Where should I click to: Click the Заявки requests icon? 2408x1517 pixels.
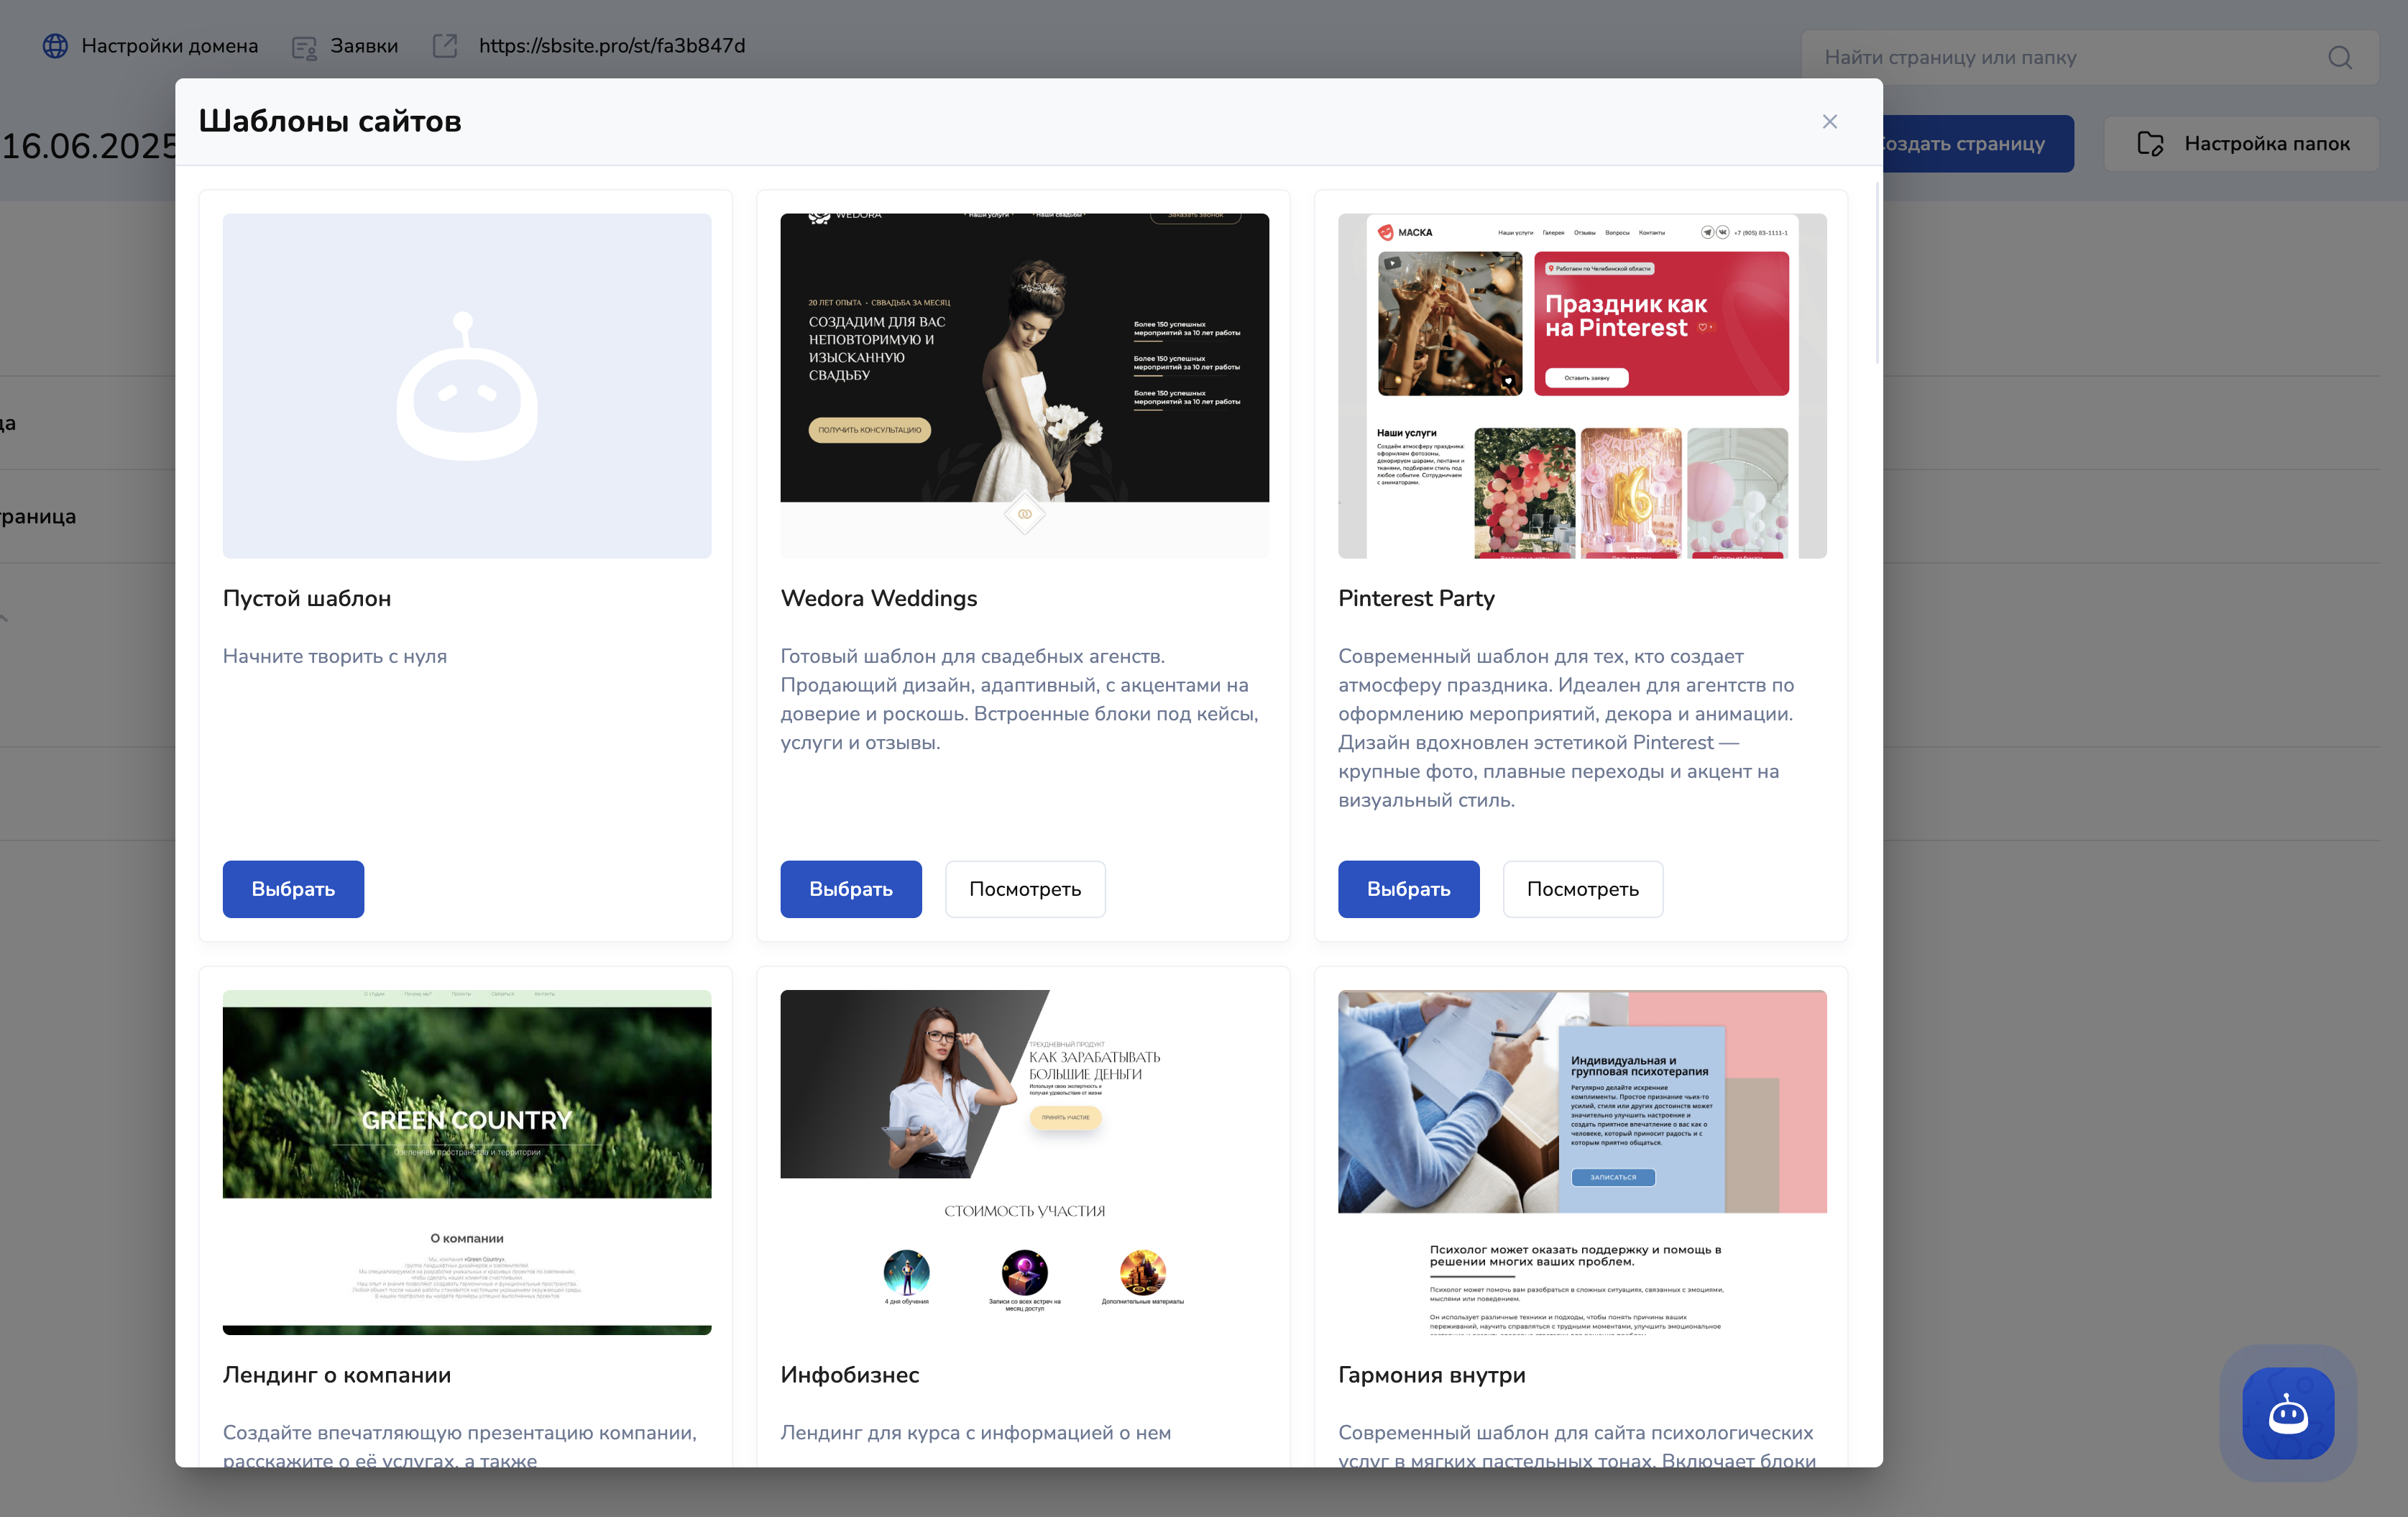tap(304, 47)
